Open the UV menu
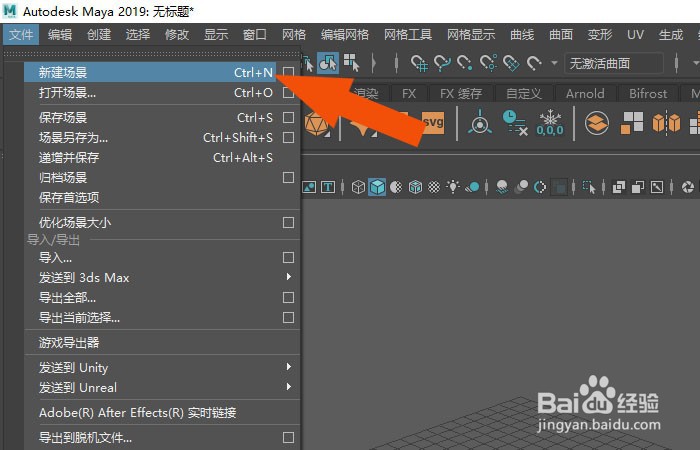The width and height of the screenshot is (700, 450). click(635, 34)
